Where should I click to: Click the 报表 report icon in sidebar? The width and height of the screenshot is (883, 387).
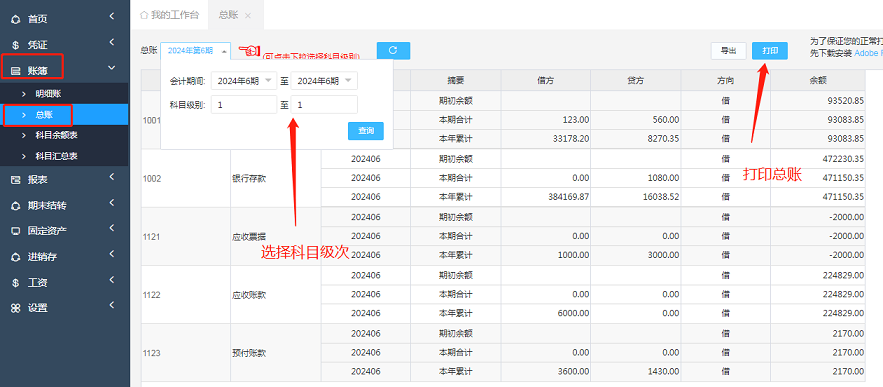(16, 180)
